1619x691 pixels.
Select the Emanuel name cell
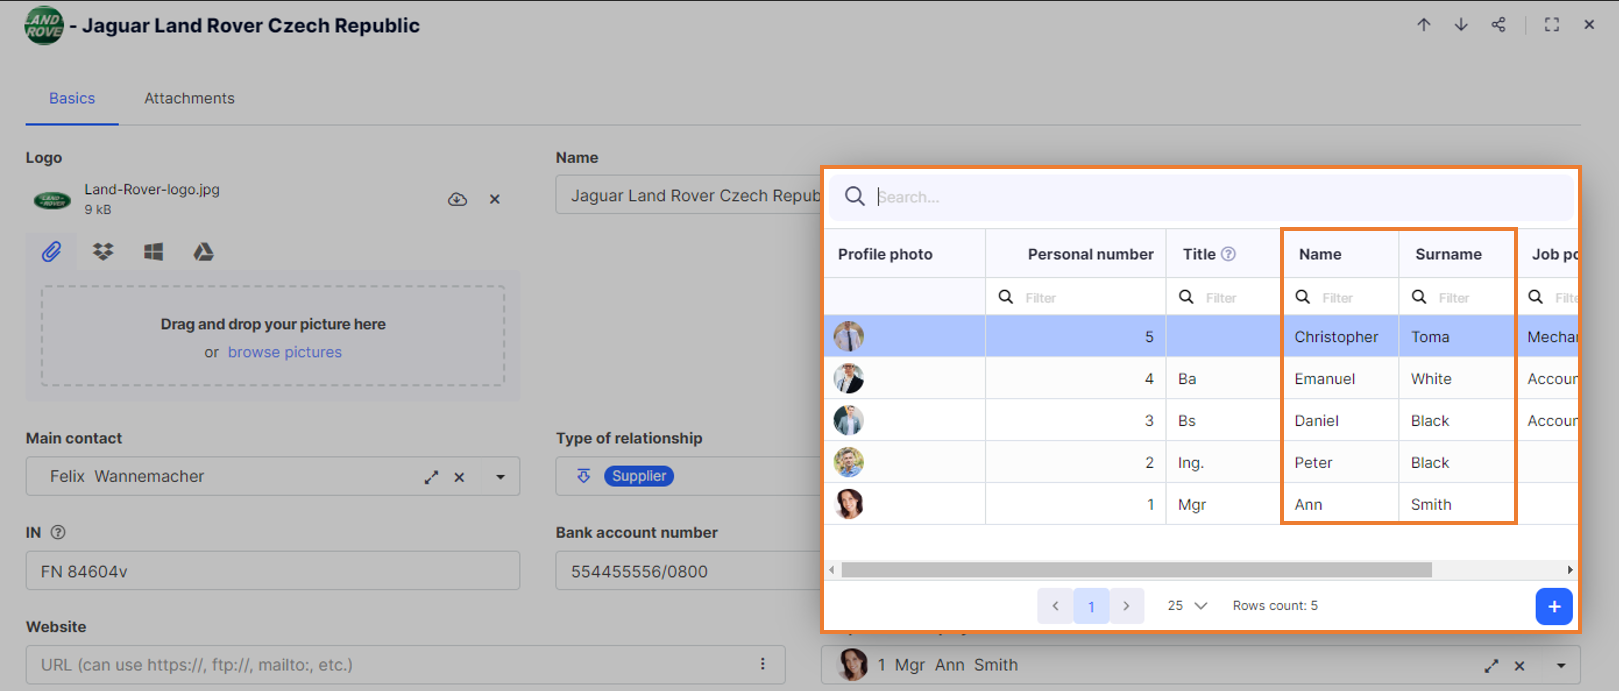pos(1340,379)
